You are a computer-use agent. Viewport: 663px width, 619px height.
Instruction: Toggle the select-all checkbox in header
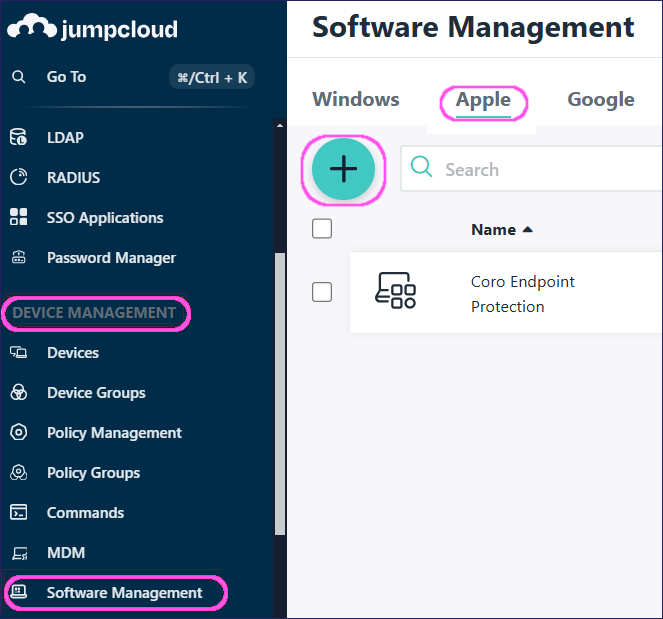point(322,229)
